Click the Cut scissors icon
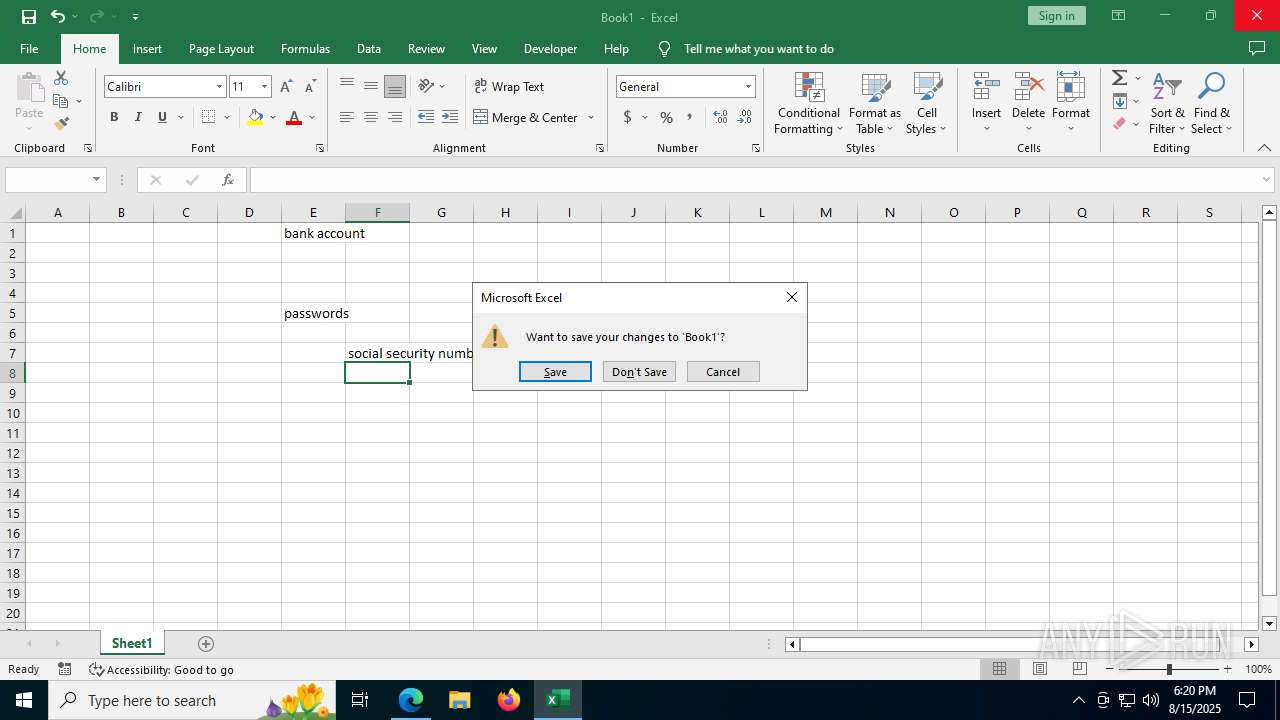Viewport: 1280px width, 720px height. click(x=61, y=78)
